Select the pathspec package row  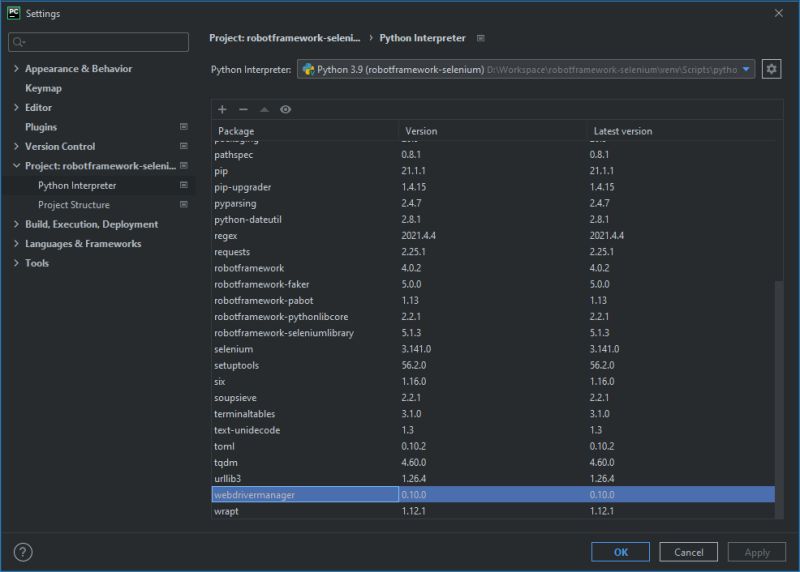pyautogui.click(x=493, y=155)
